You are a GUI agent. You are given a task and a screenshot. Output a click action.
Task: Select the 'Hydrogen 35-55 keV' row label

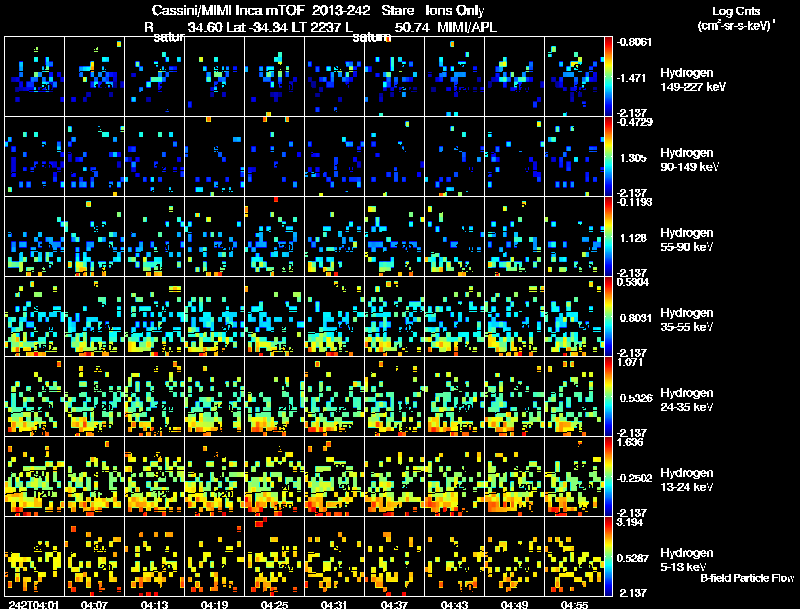[687, 320]
